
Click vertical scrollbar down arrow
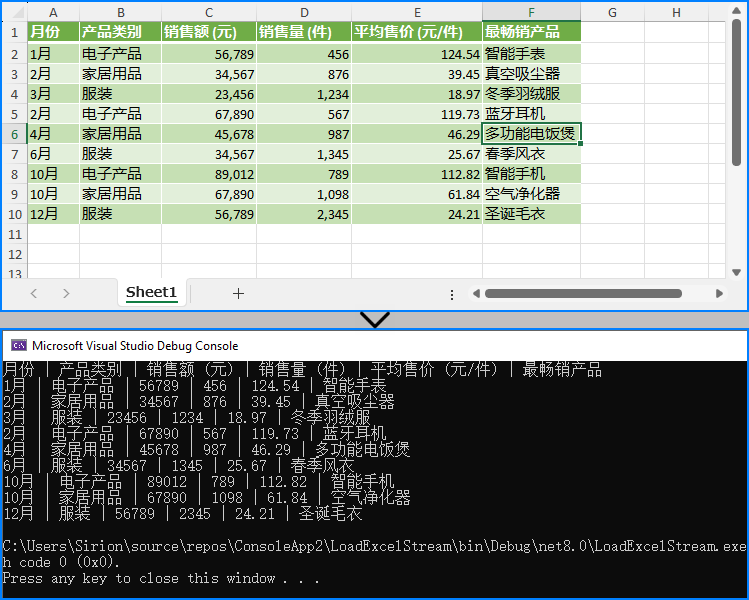[x=736, y=272]
